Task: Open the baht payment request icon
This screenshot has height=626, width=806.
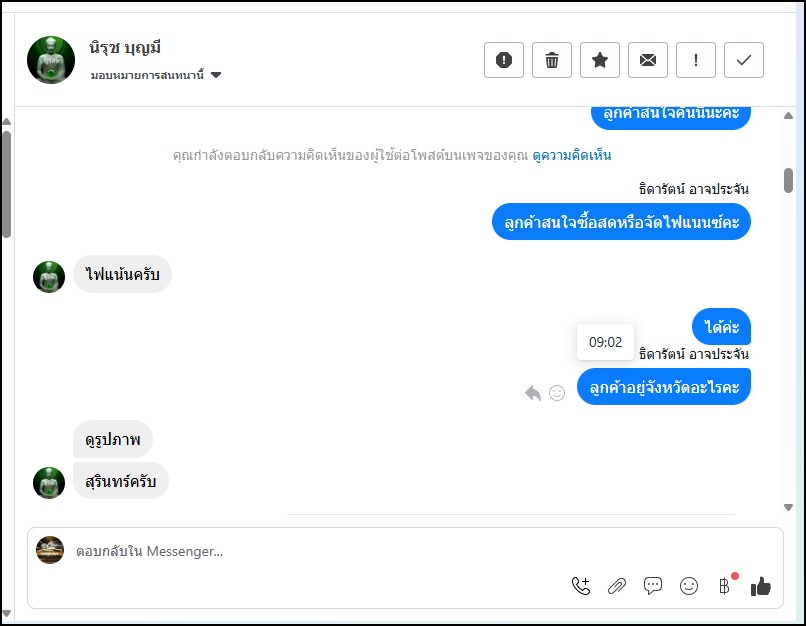Action: coord(724,587)
